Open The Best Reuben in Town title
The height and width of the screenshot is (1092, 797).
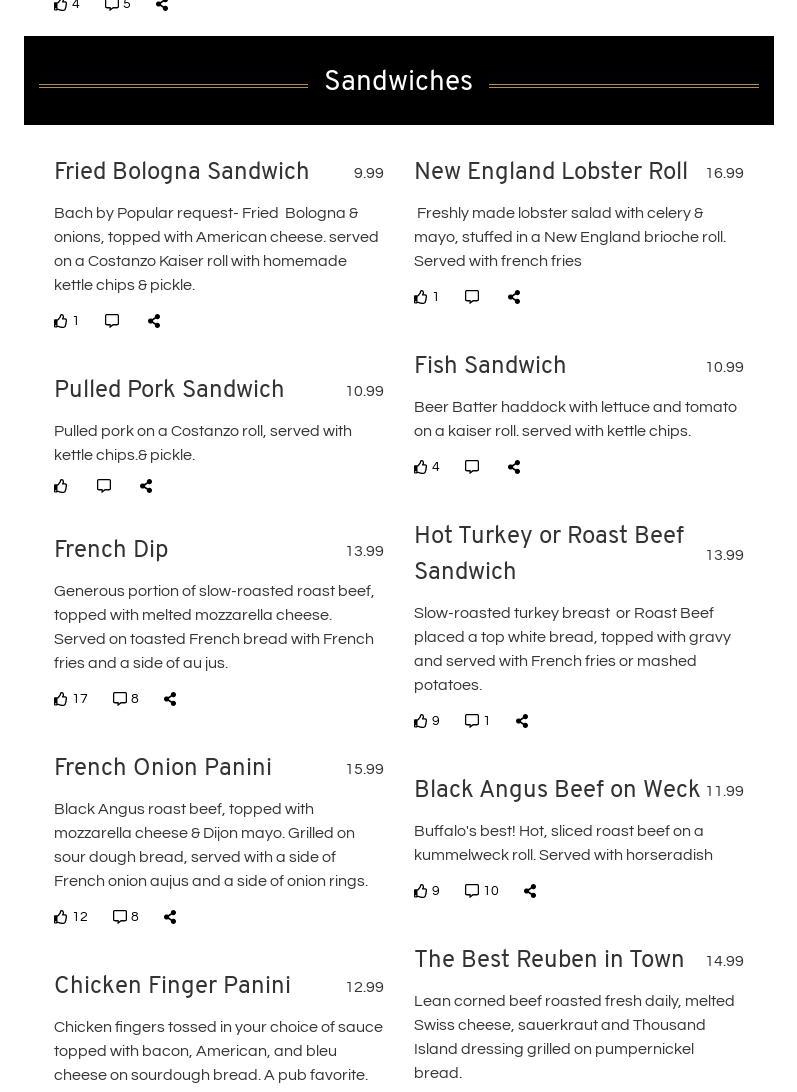[x=549, y=960]
